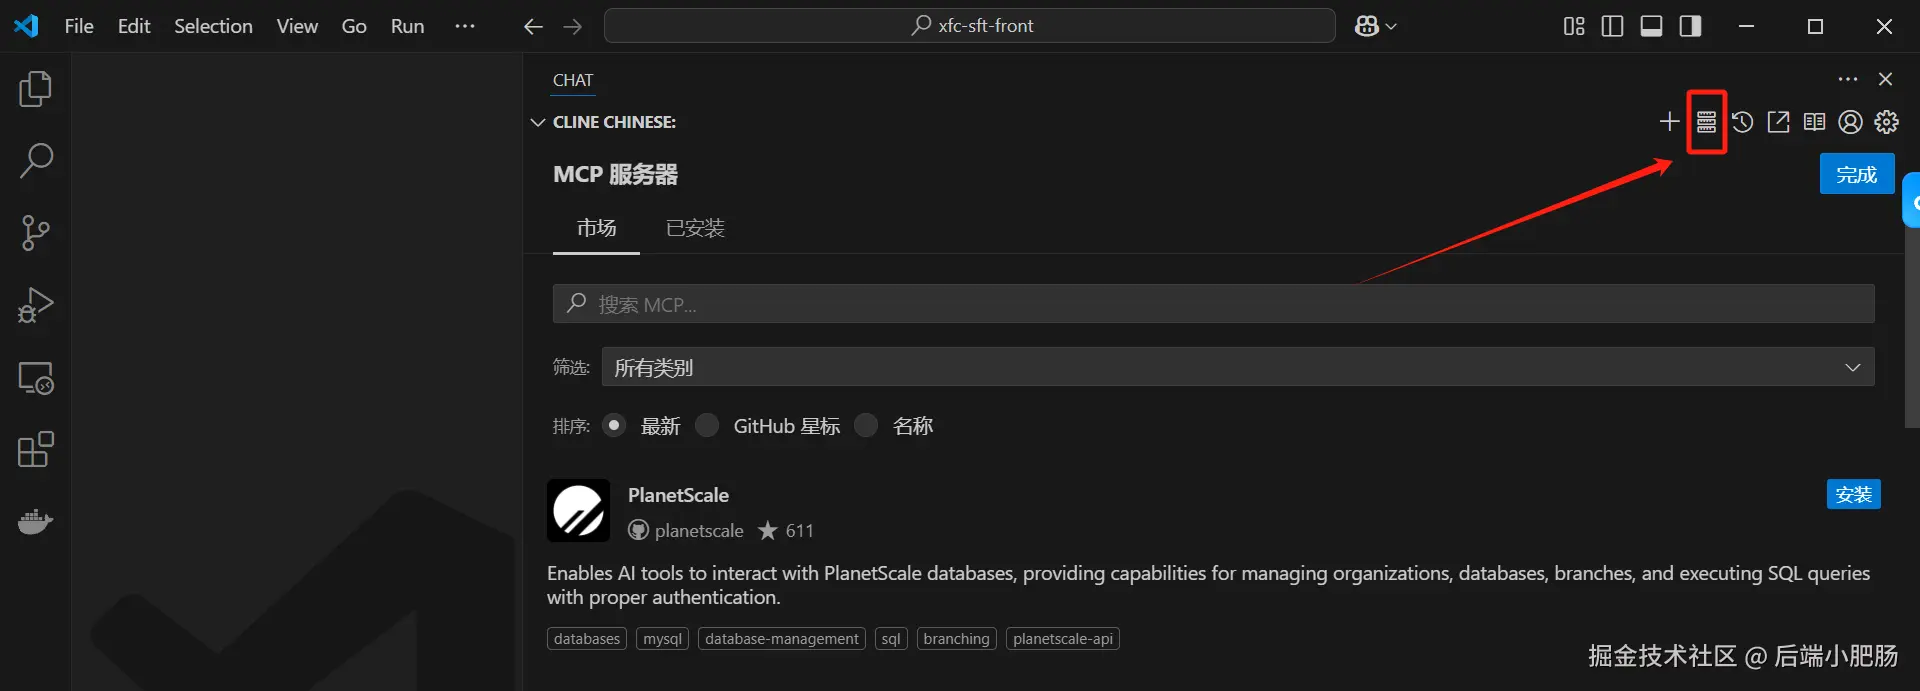Viewport: 1920px width, 691px height.
Task: Go back with the navigation arrow
Action: pos(533,26)
